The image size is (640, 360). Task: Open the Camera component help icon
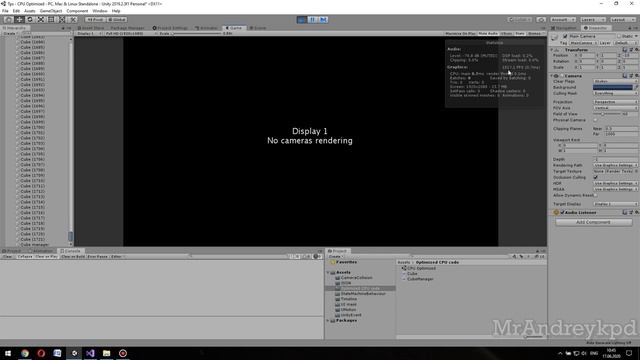(625, 76)
